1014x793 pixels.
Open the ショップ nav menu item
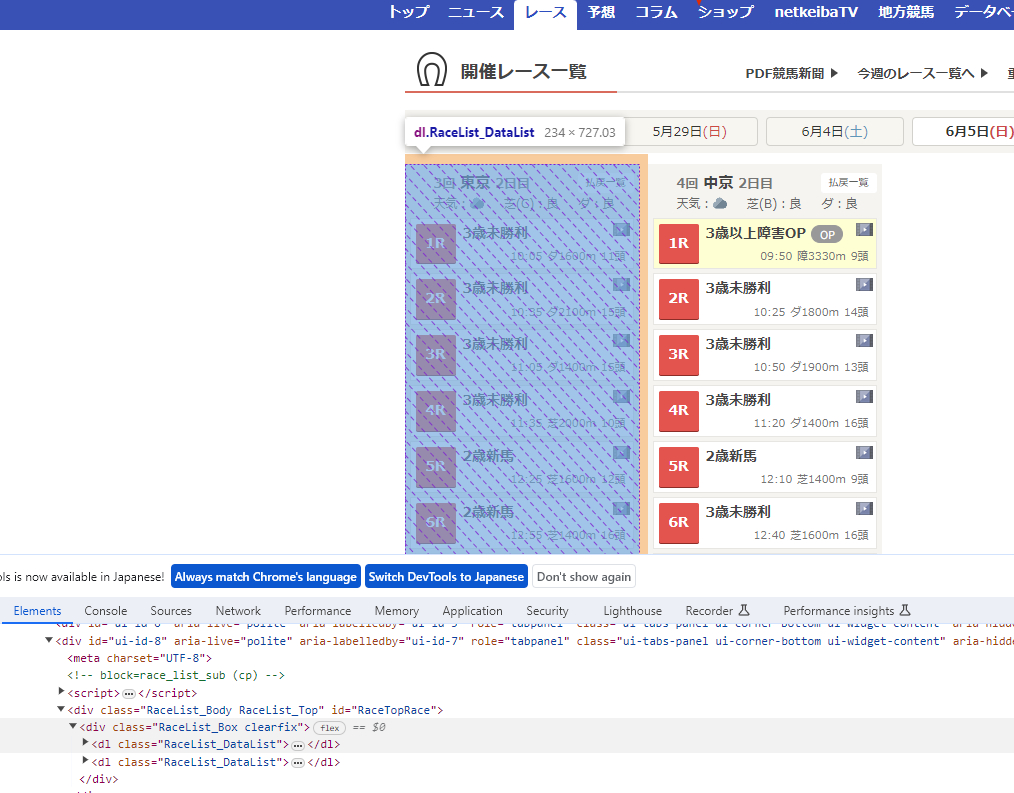(726, 12)
